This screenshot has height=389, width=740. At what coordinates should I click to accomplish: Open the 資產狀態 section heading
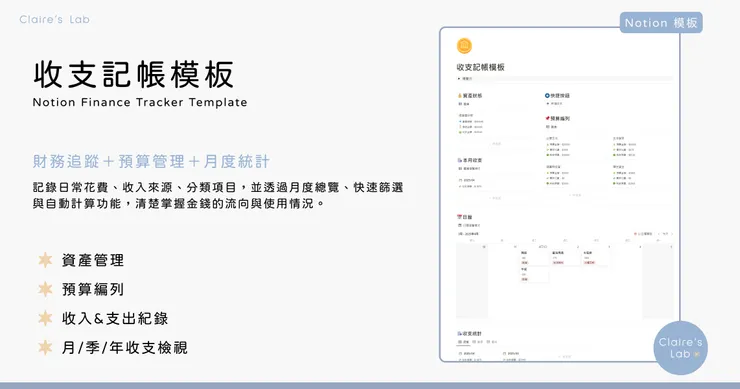pyautogui.click(x=470, y=96)
